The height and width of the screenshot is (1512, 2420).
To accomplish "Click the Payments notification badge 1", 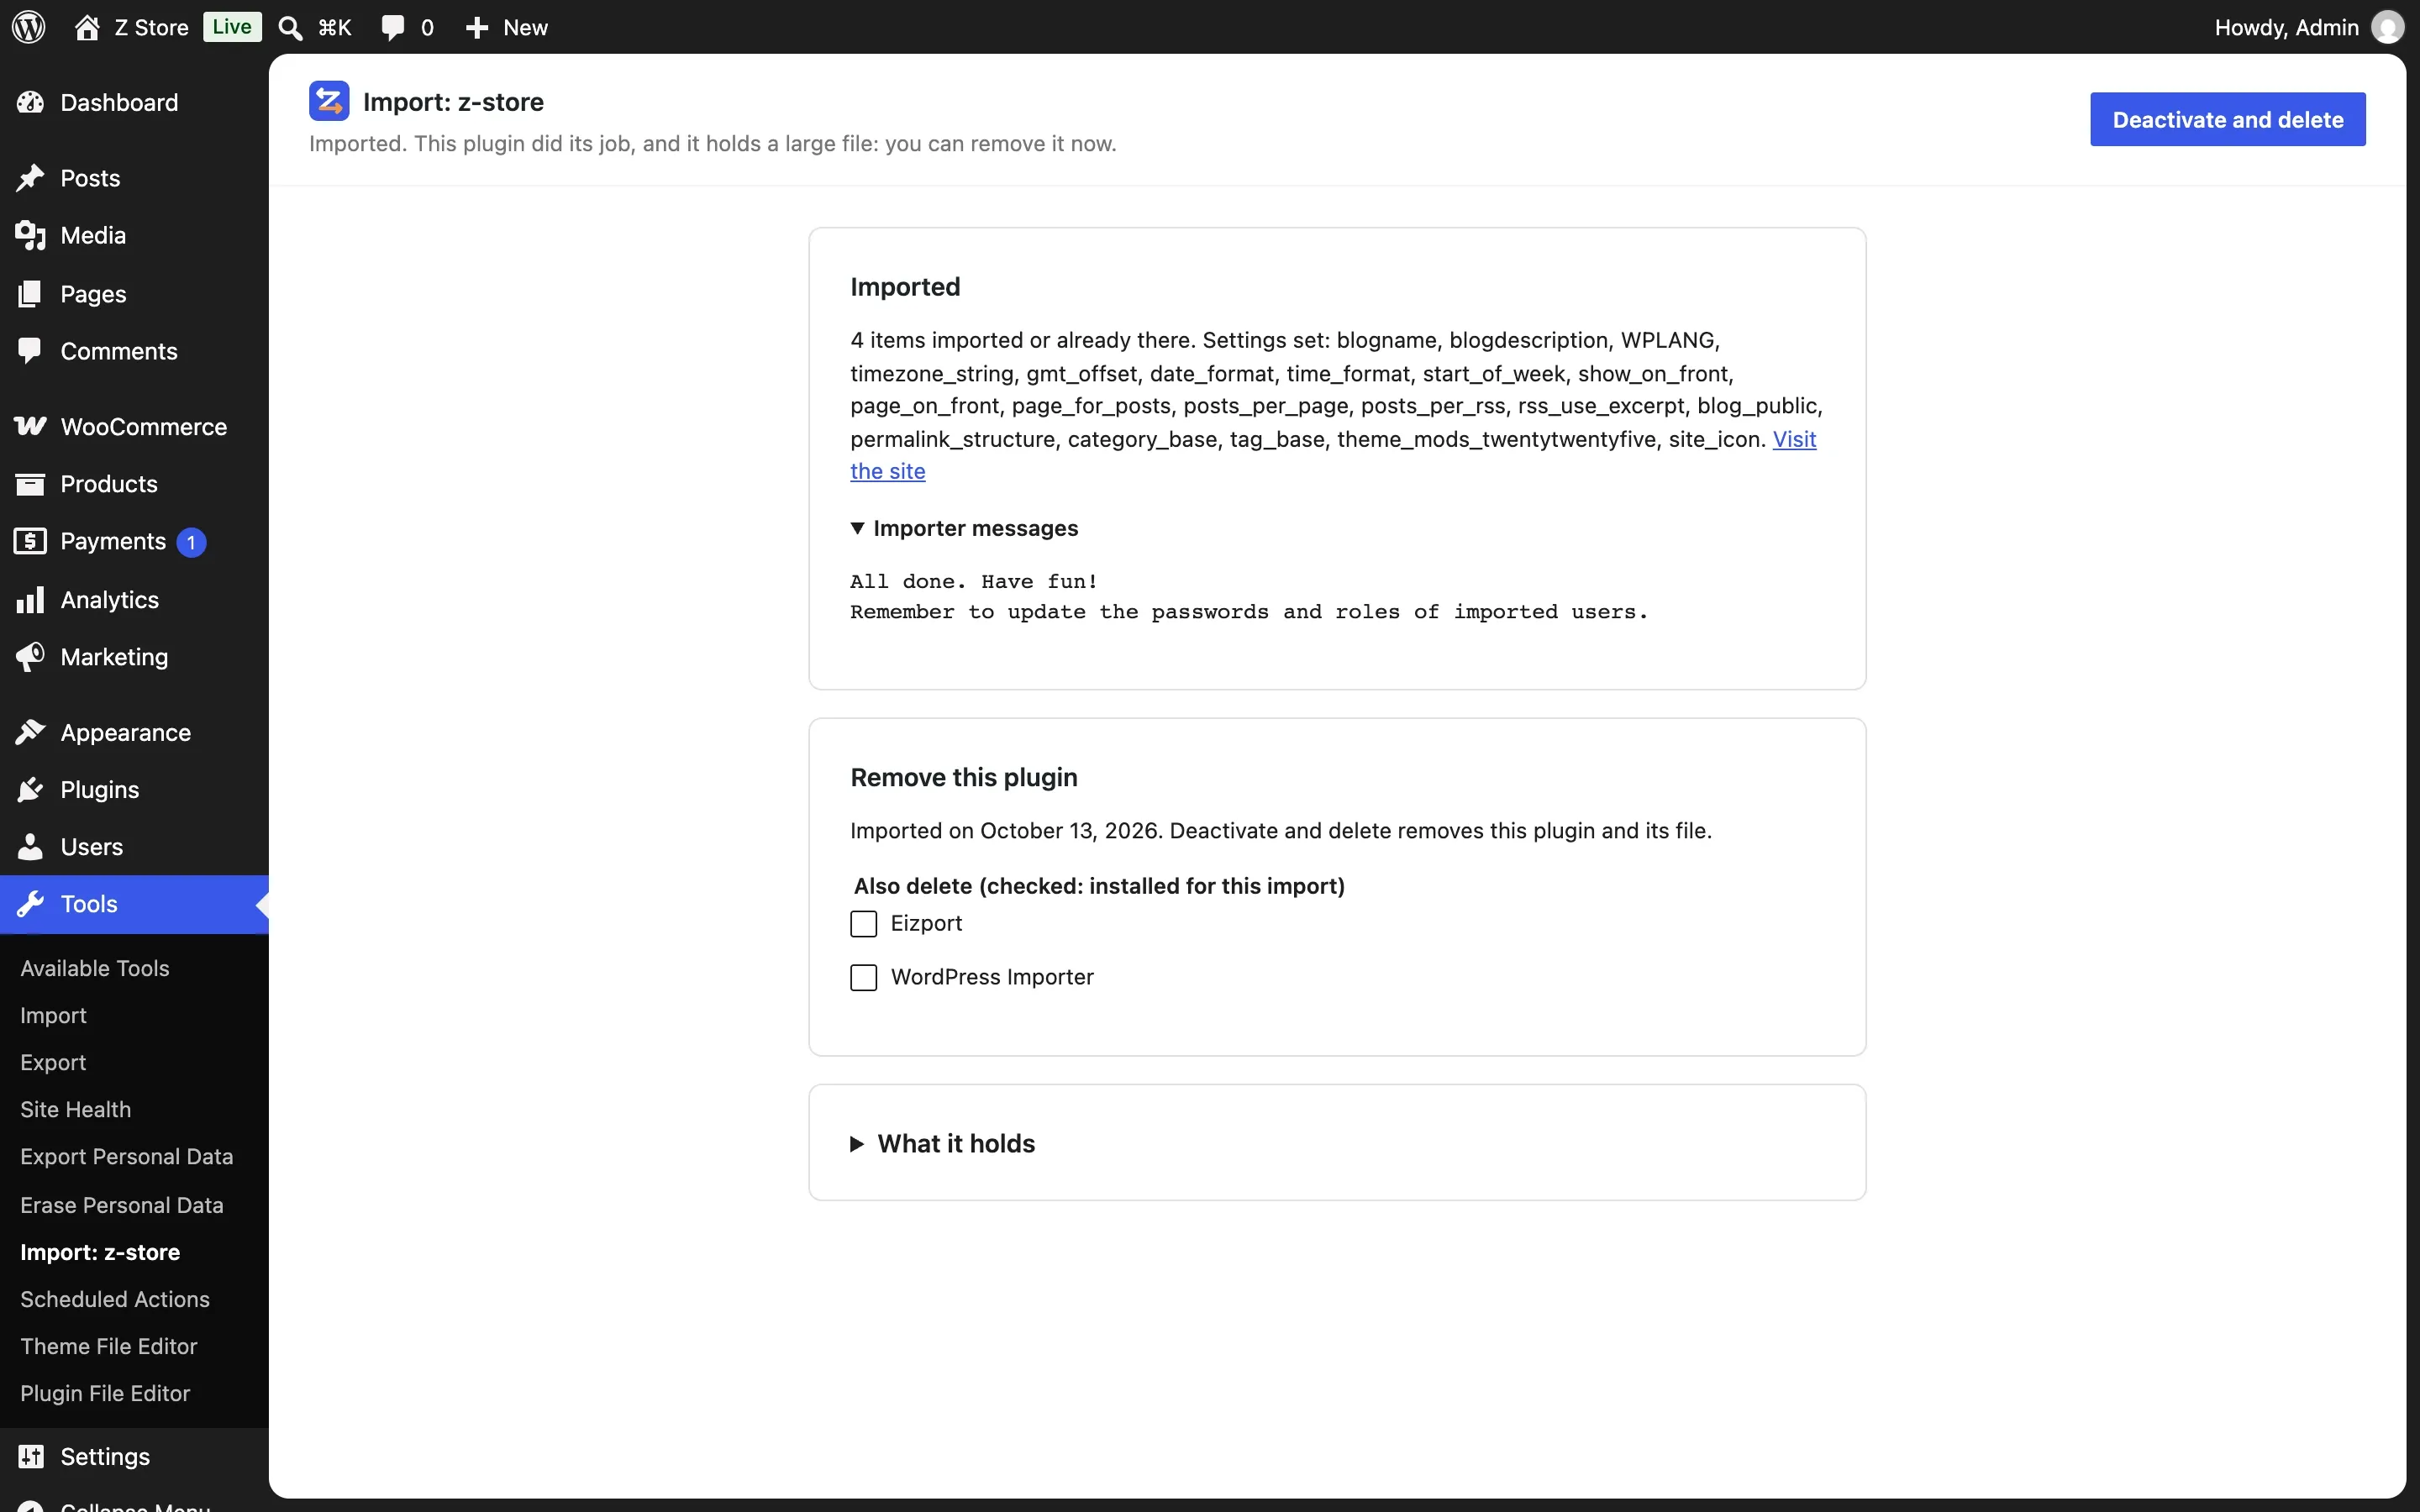I will 191,542.
